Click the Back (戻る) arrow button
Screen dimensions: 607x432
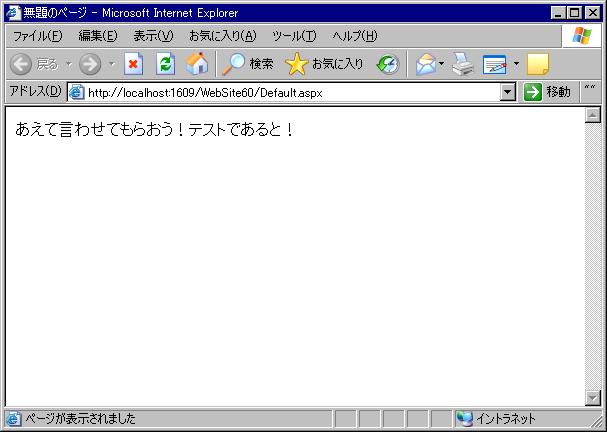pyautogui.click(x=21, y=64)
